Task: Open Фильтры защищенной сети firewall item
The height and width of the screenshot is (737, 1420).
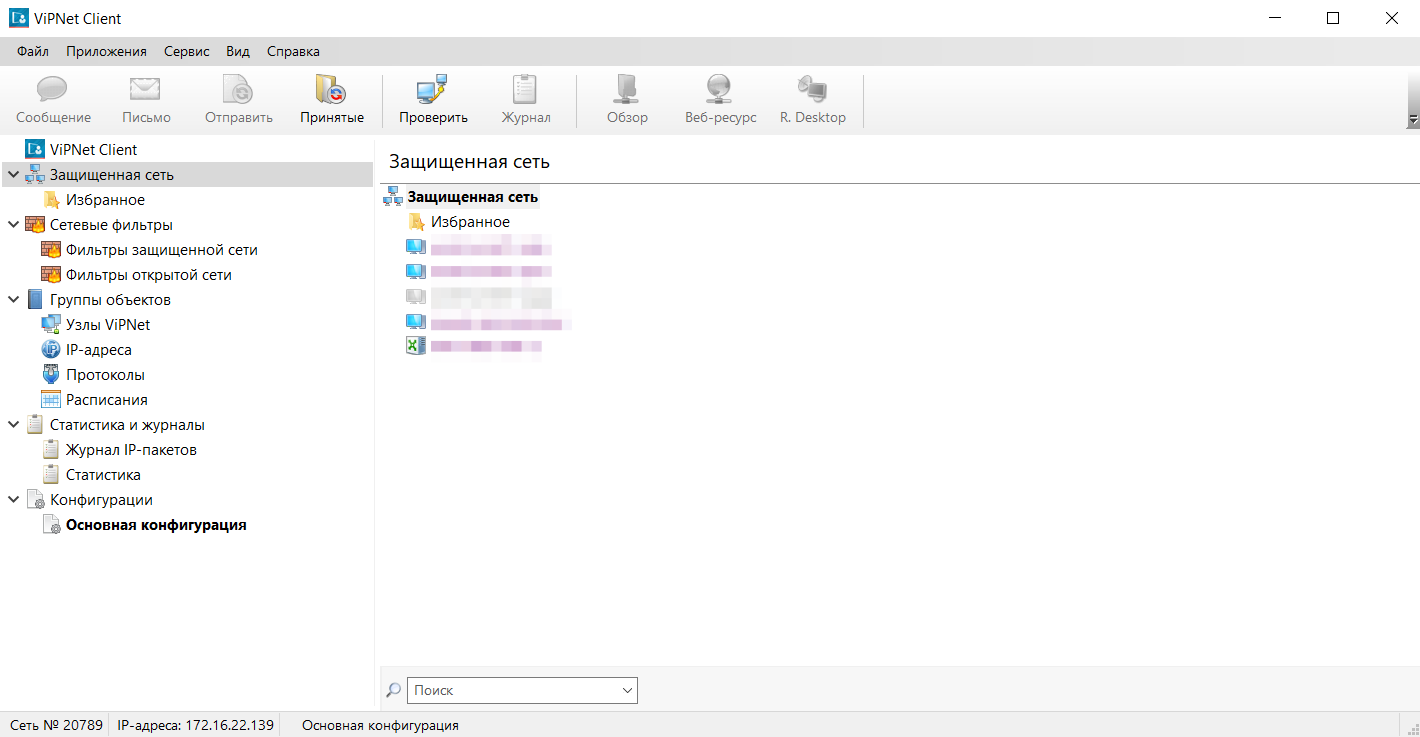Action: tap(161, 250)
